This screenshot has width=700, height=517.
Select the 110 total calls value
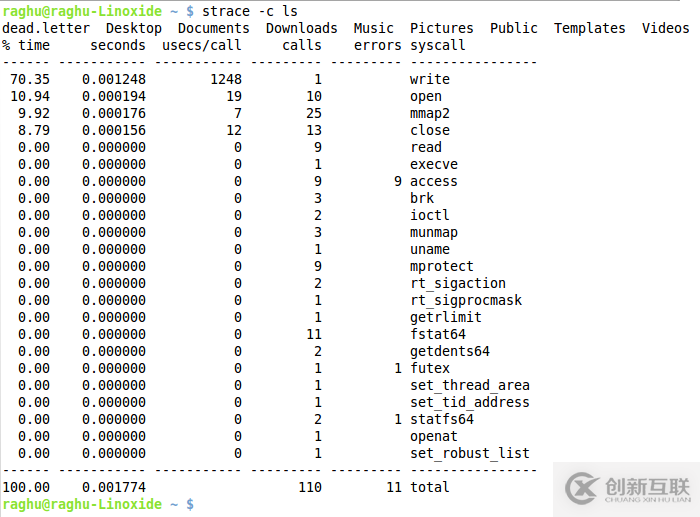310,487
